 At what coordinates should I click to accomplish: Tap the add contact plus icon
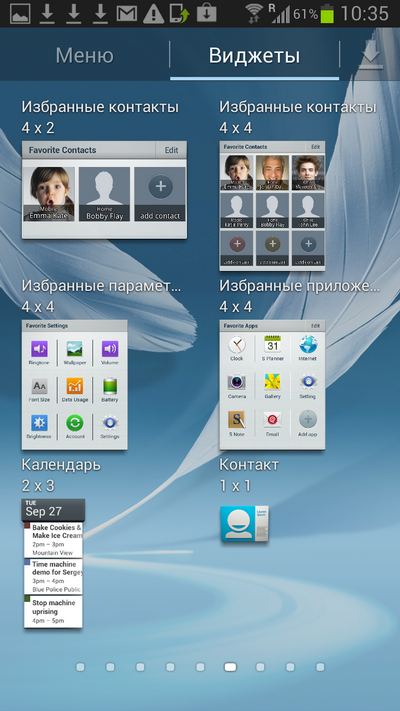pyautogui.click(x=161, y=186)
